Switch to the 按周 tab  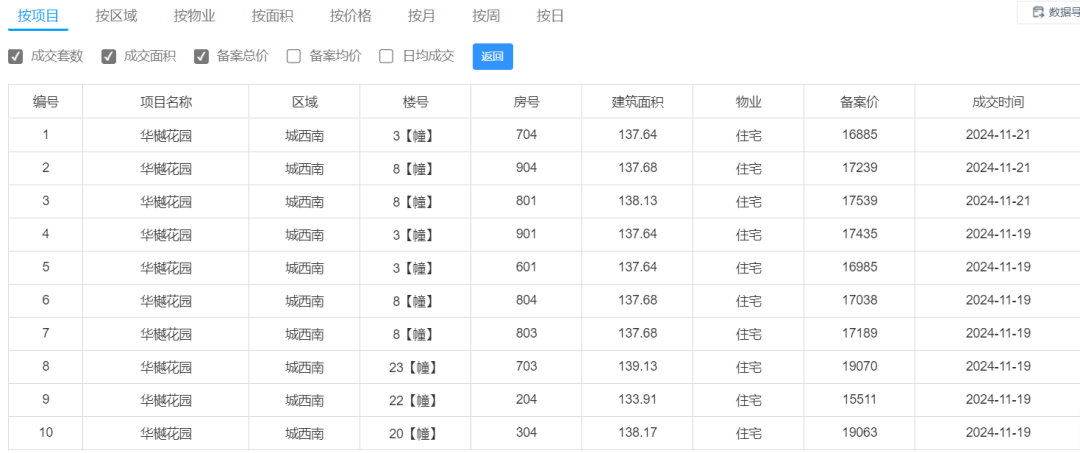(x=486, y=16)
